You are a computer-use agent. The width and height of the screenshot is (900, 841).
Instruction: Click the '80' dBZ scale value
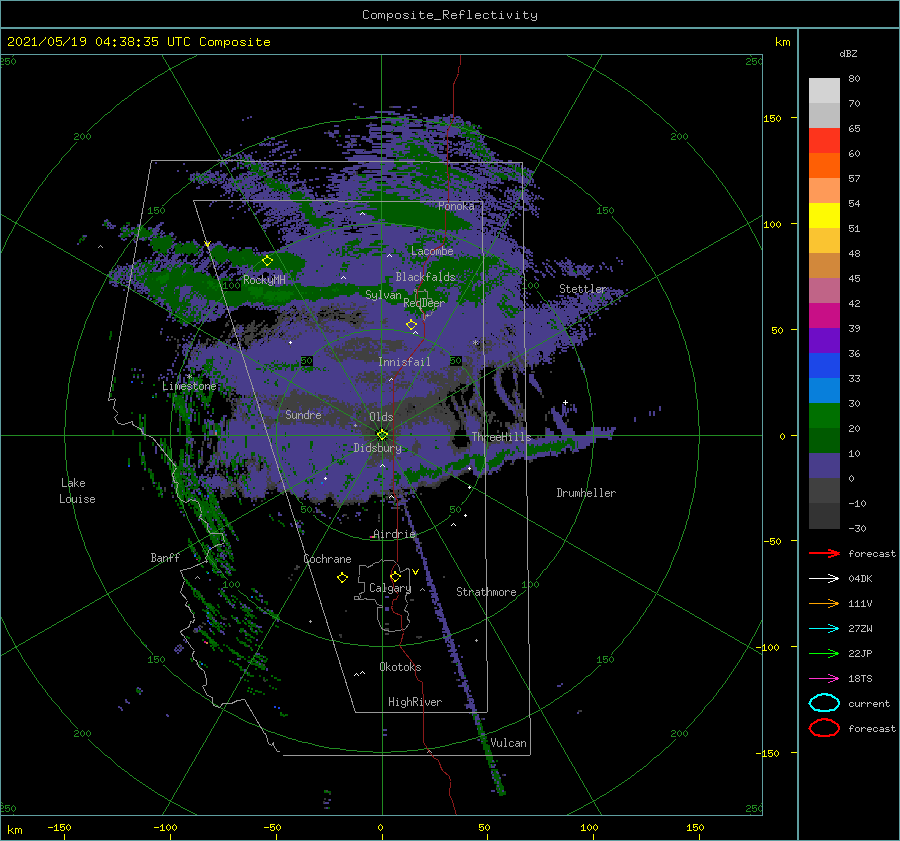click(x=854, y=79)
